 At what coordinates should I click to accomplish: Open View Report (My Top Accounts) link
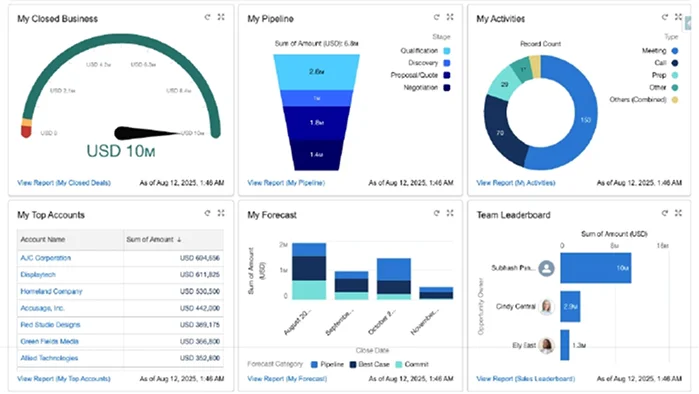[x=64, y=379]
